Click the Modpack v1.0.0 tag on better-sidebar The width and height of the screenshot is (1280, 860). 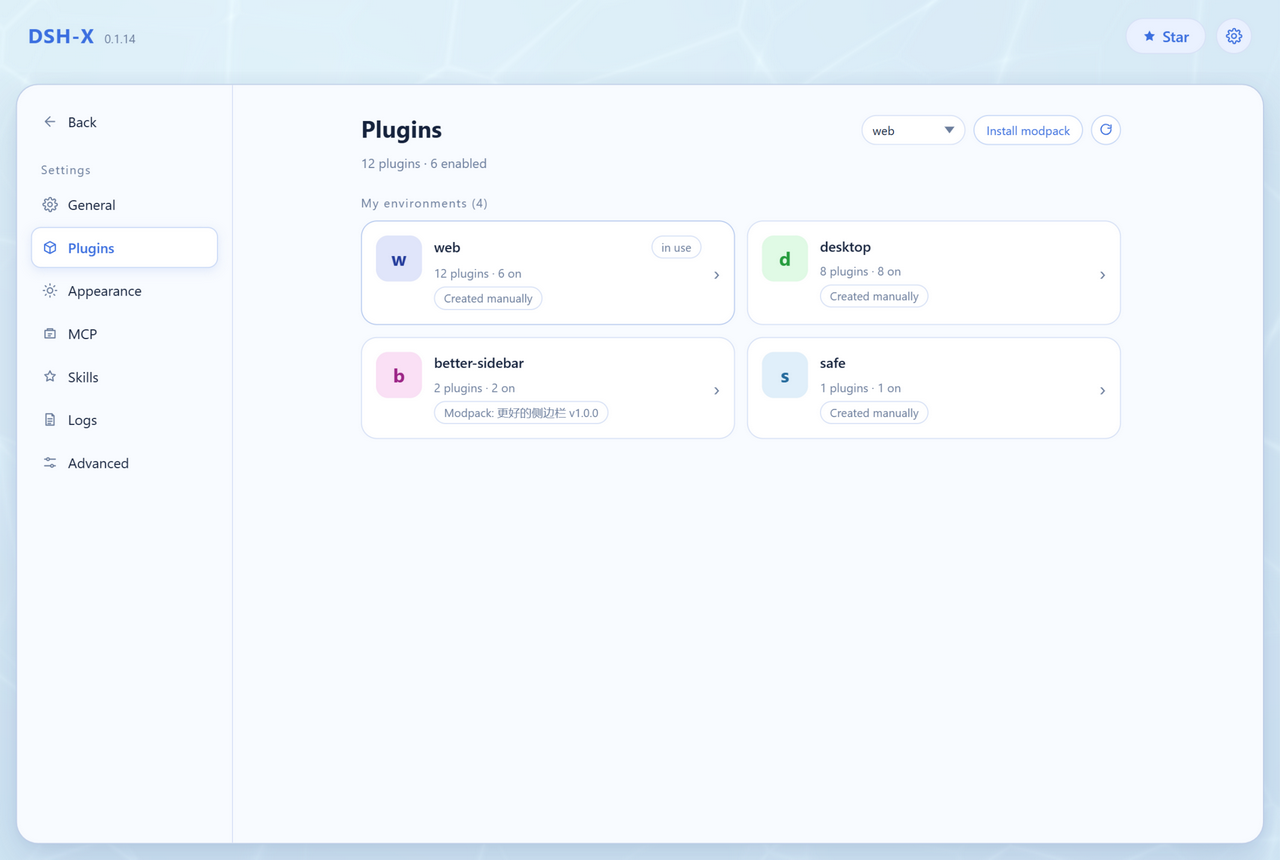pyautogui.click(x=521, y=413)
